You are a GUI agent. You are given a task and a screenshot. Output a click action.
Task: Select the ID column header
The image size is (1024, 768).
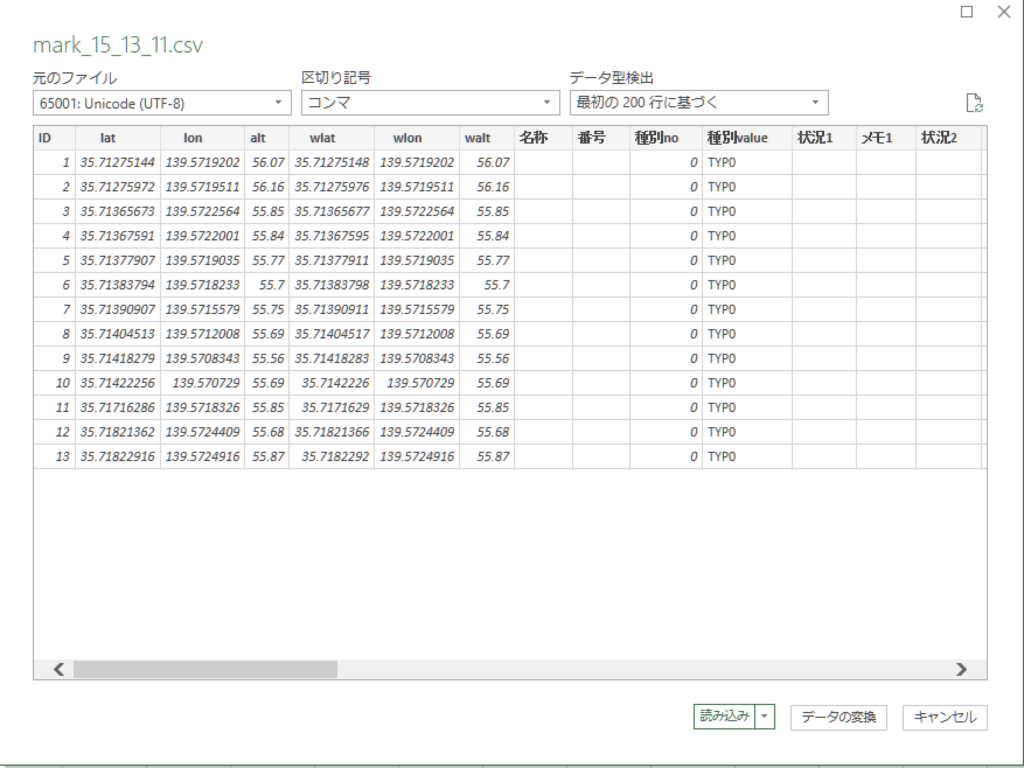[54, 138]
